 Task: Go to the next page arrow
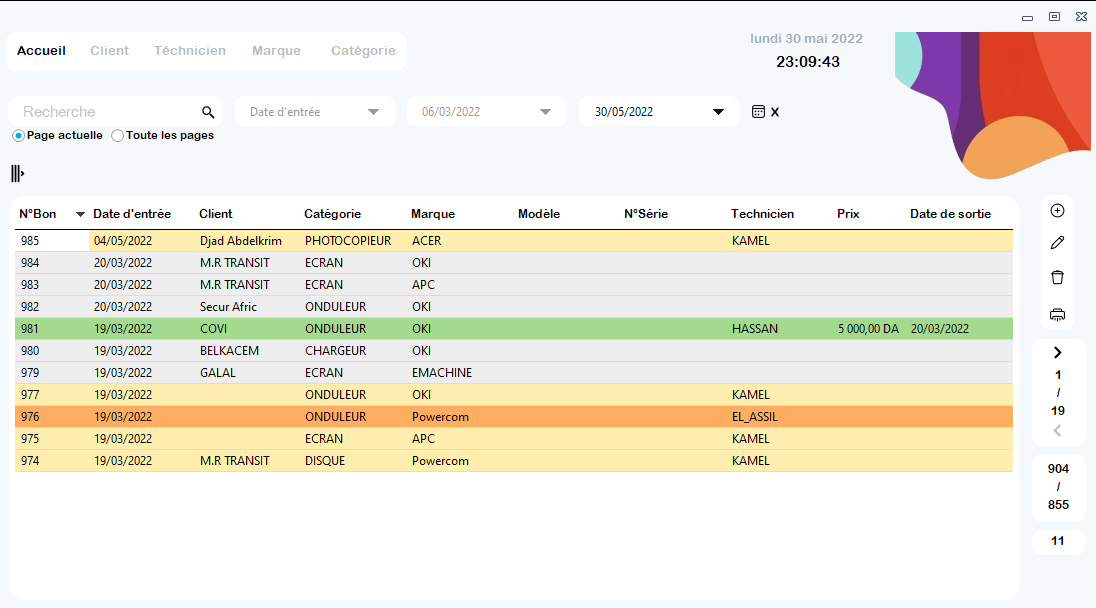pos(1058,352)
